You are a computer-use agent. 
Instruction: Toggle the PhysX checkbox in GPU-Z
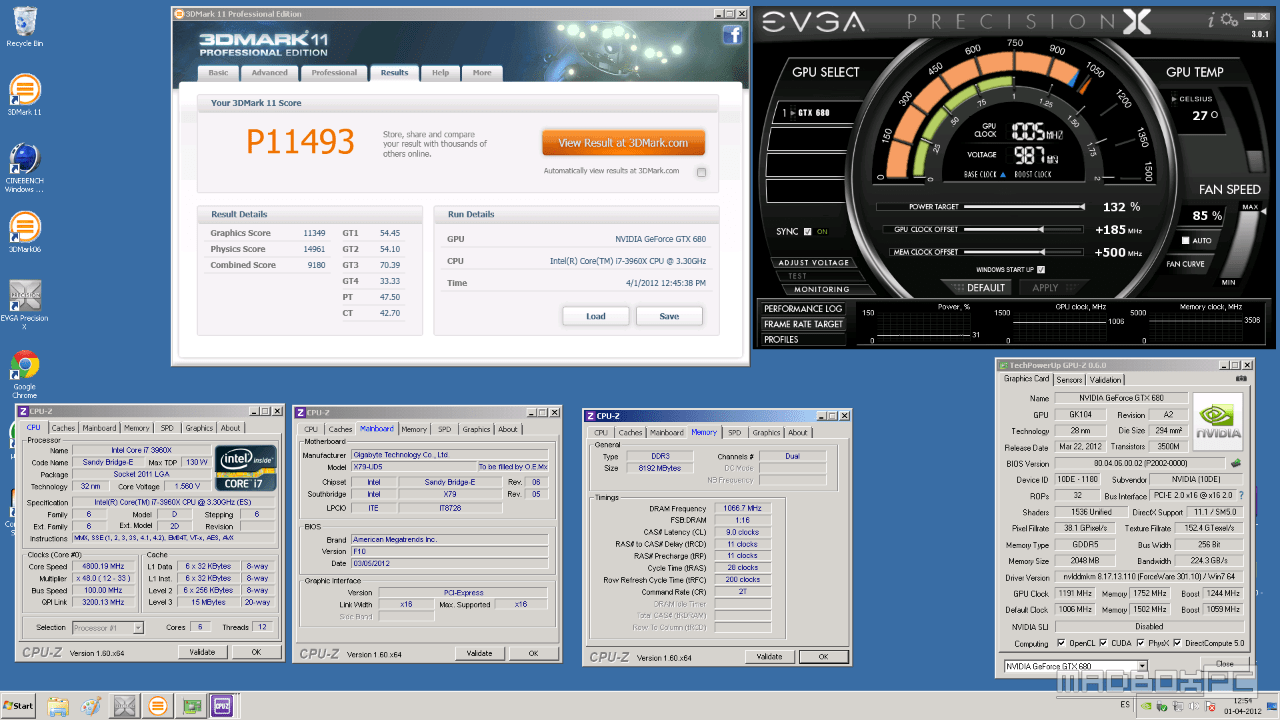1142,643
